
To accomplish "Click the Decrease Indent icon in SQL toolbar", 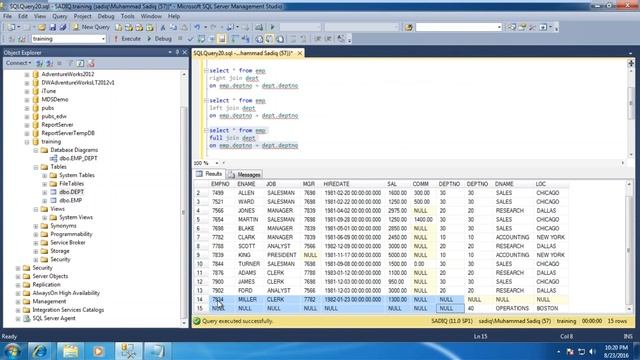I will tap(318, 39).
